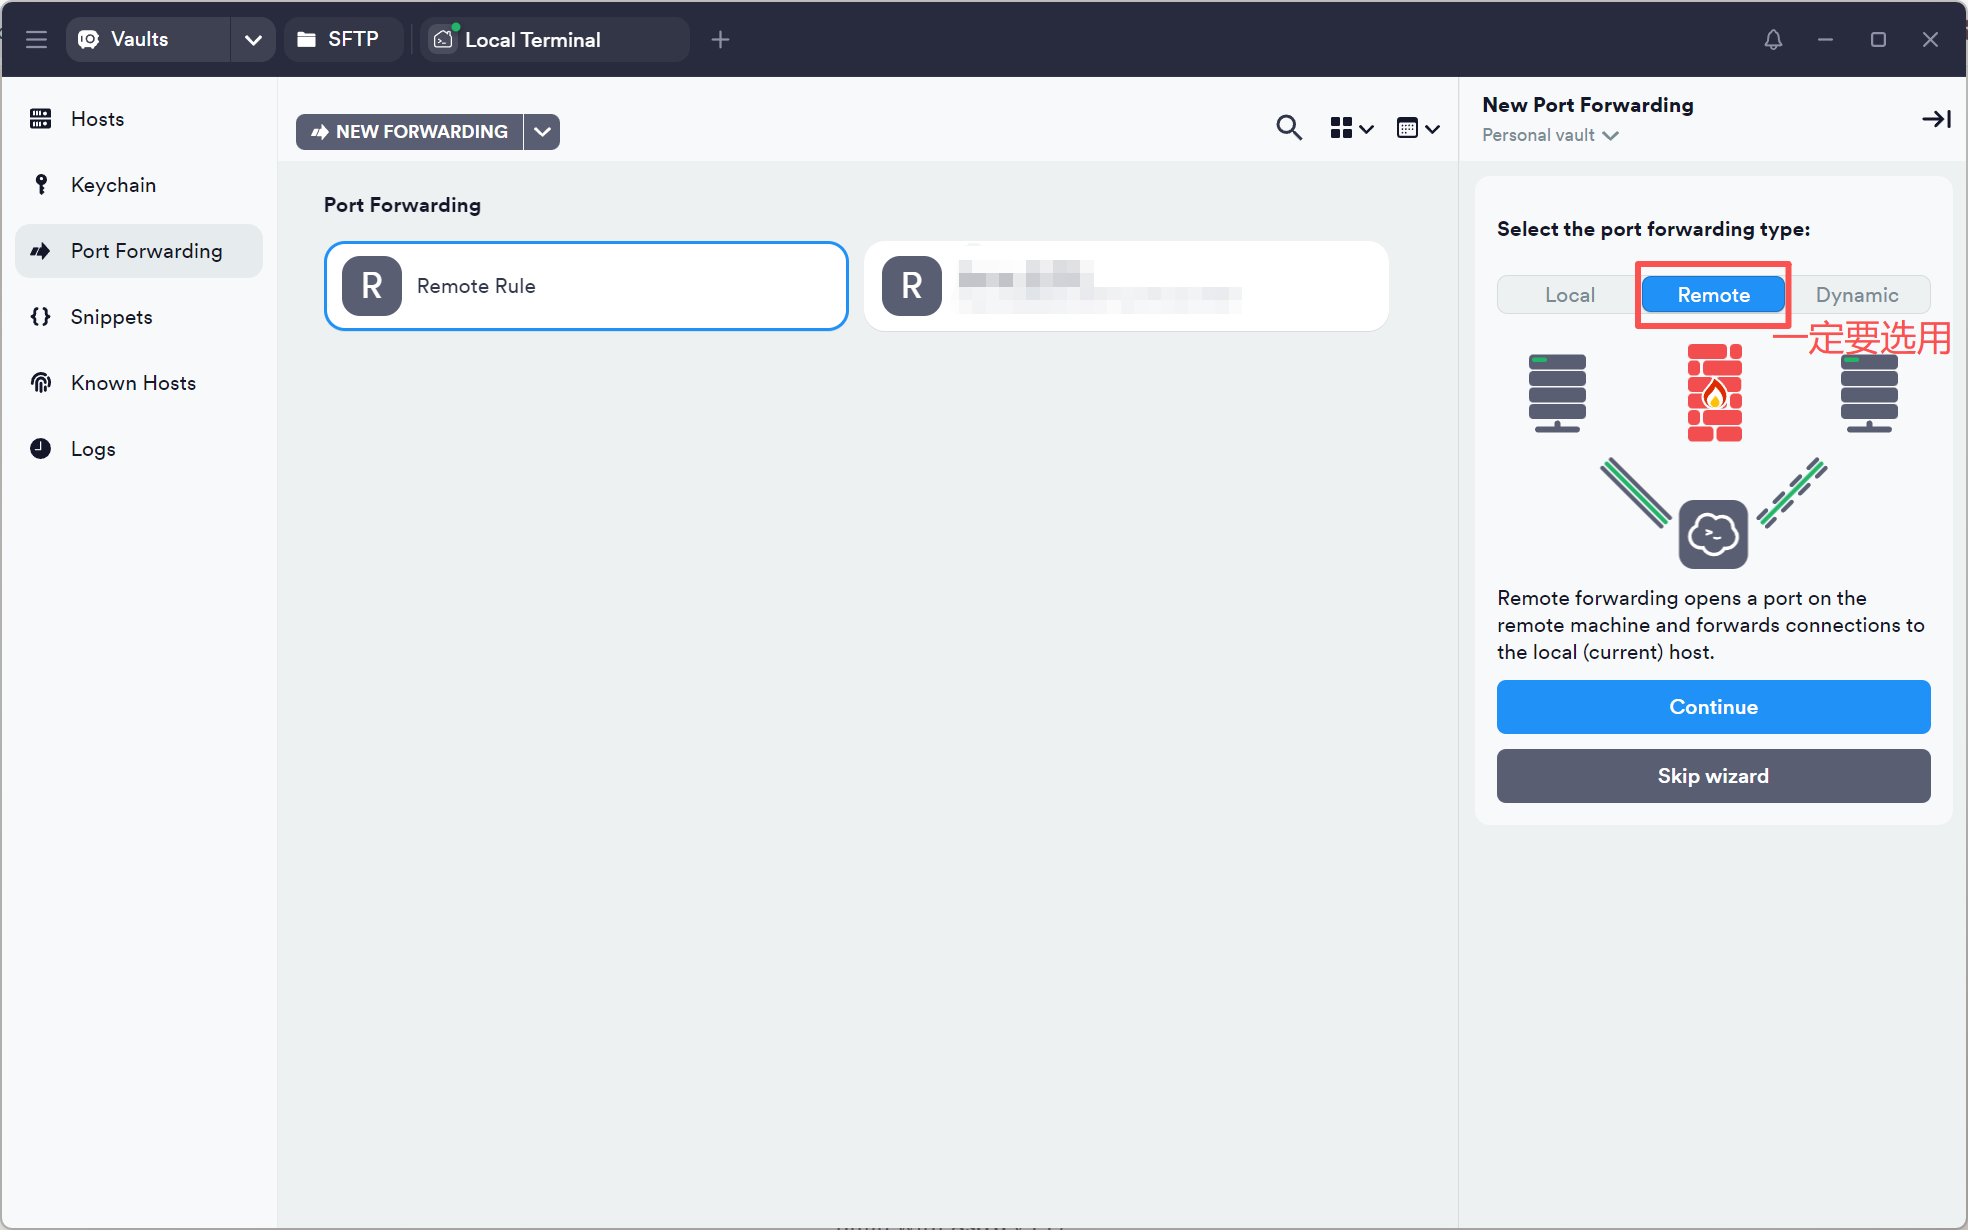Expand the Personal vault selector
Screen dimensions: 1968x1230
point(1550,135)
